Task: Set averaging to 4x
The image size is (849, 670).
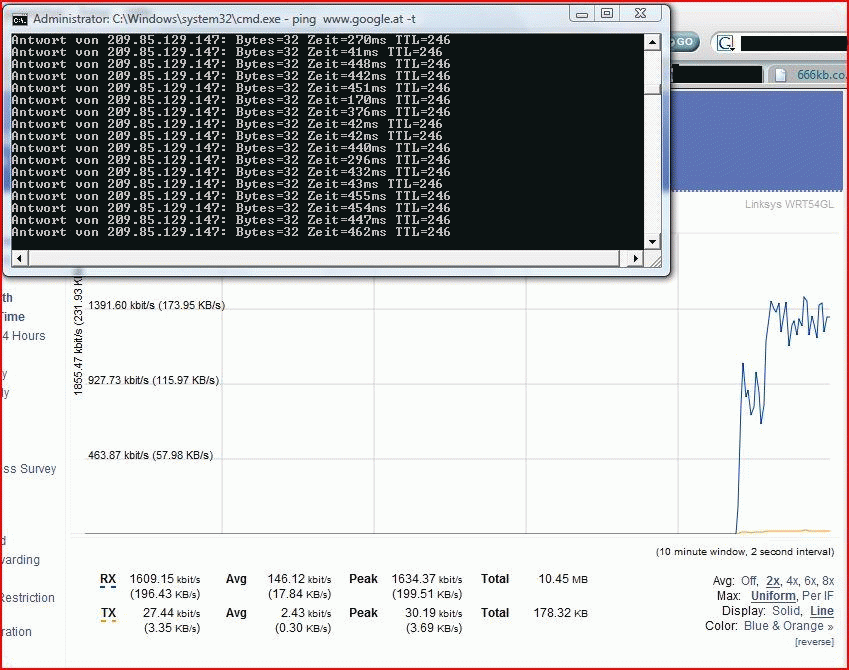Action: pyautogui.click(x=792, y=581)
